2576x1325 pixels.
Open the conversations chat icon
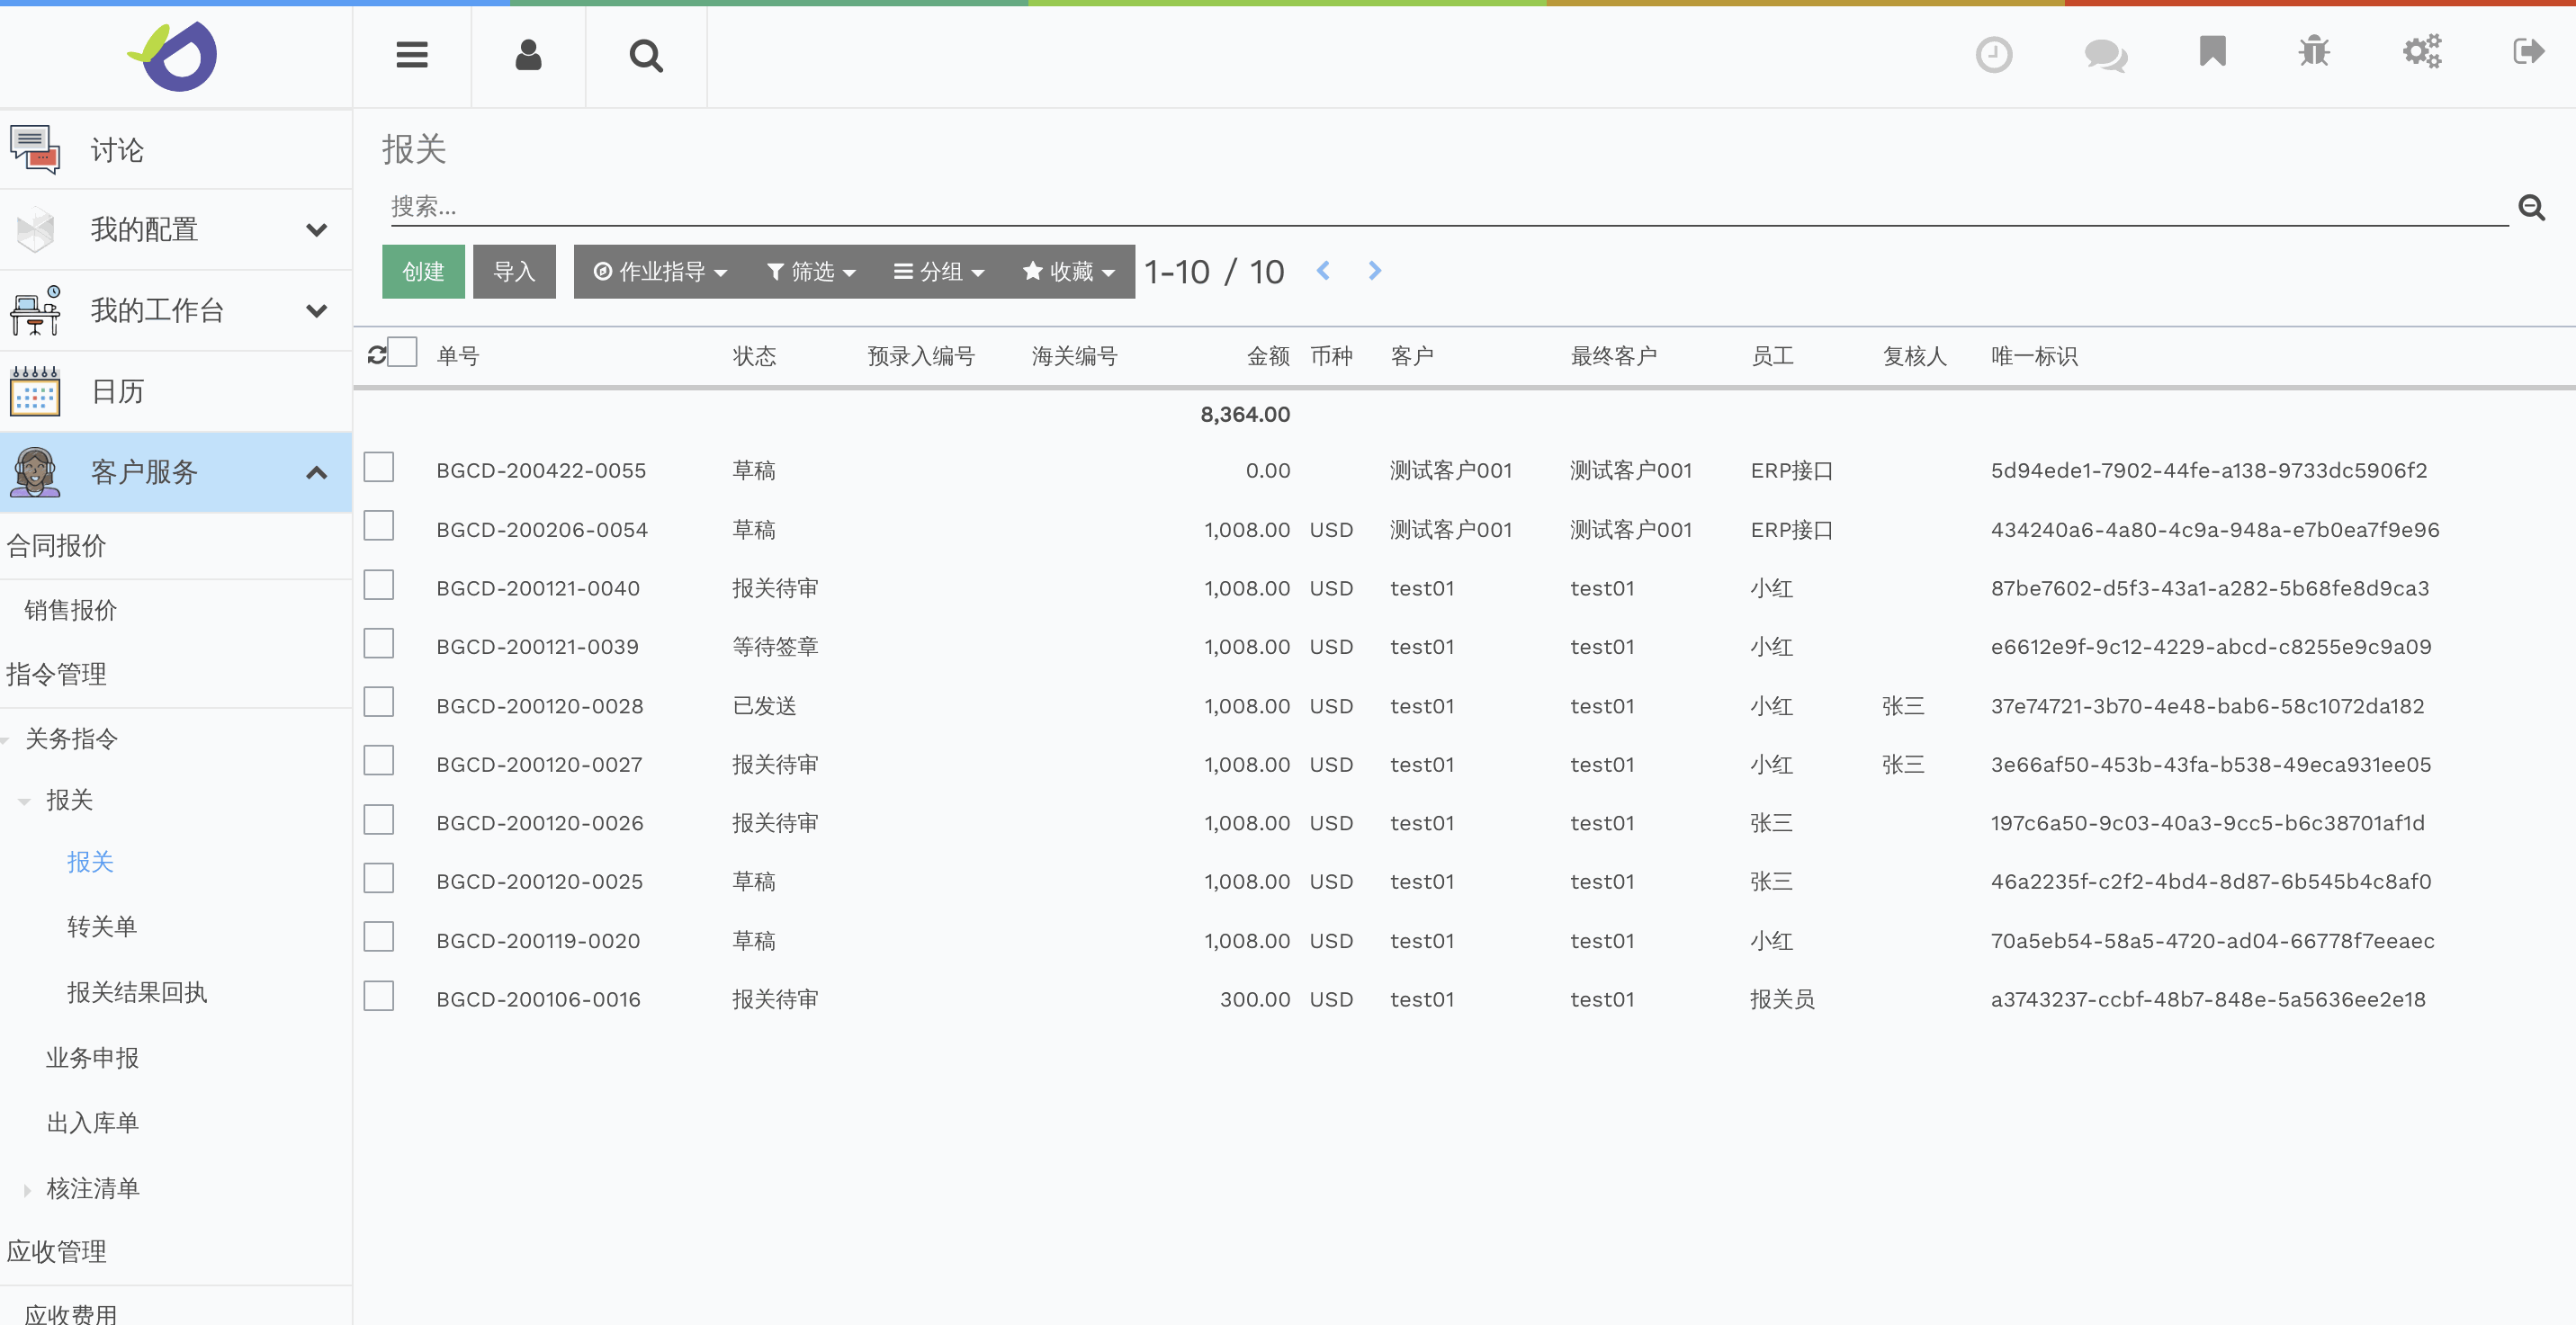click(x=2105, y=55)
